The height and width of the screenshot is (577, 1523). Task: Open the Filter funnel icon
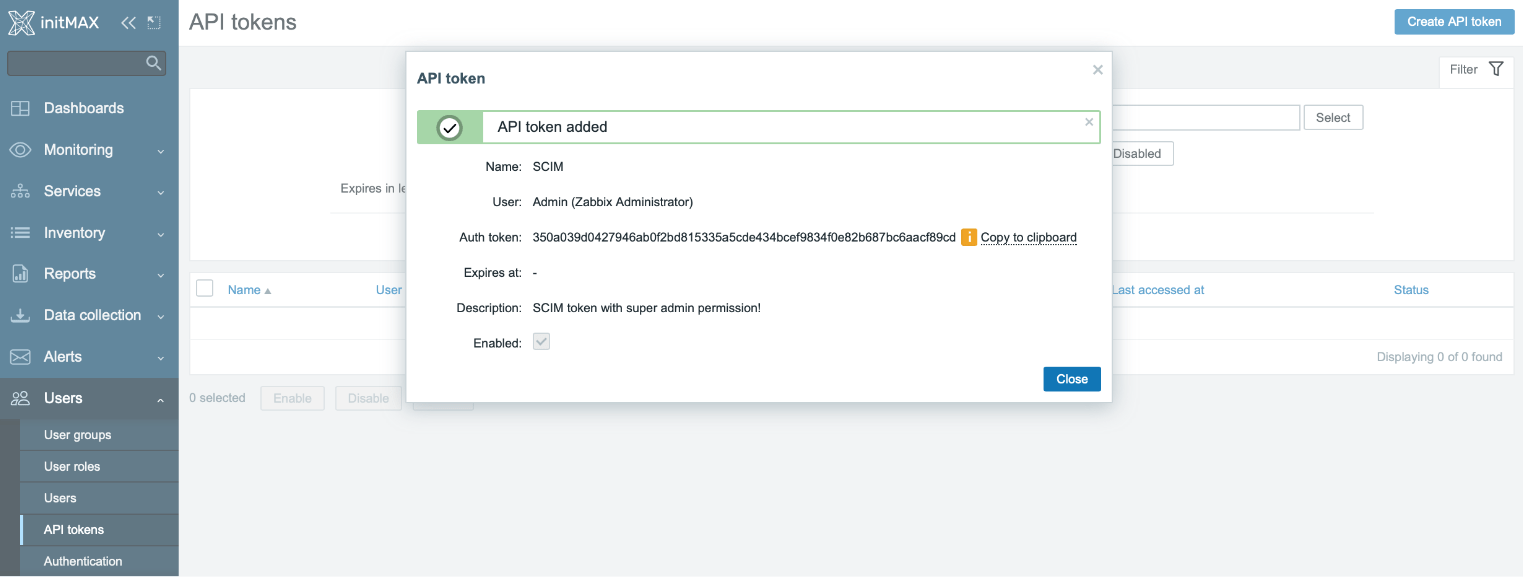coord(1496,68)
